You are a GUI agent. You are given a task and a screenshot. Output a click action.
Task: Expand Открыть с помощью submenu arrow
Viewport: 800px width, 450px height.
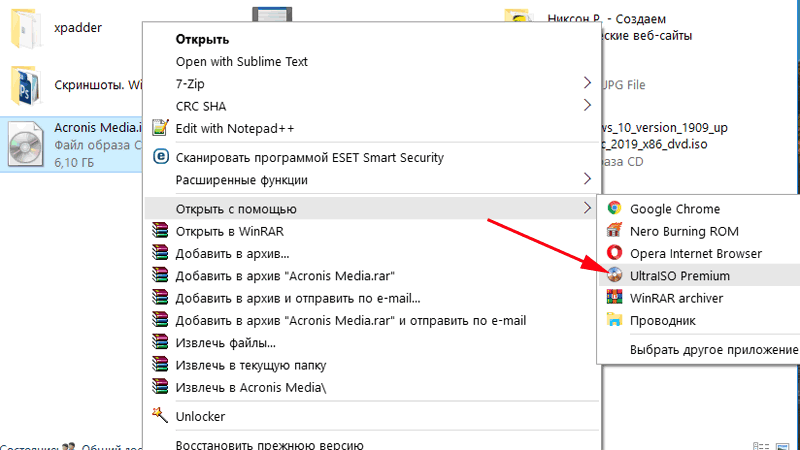pyautogui.click(x=587, y=208)
